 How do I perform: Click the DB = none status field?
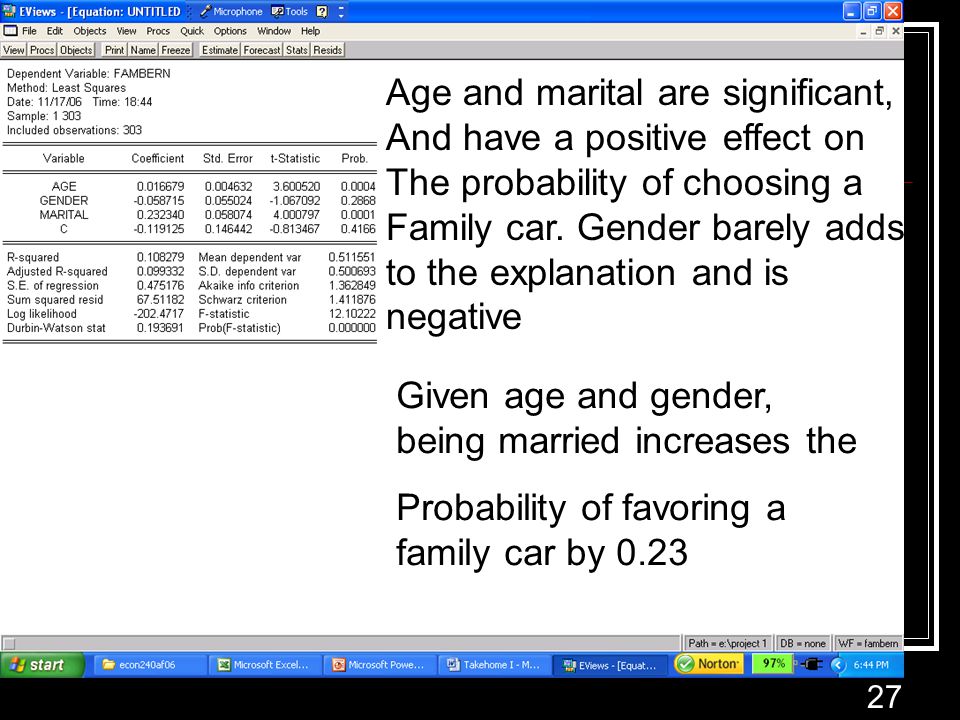pos(803,643)
